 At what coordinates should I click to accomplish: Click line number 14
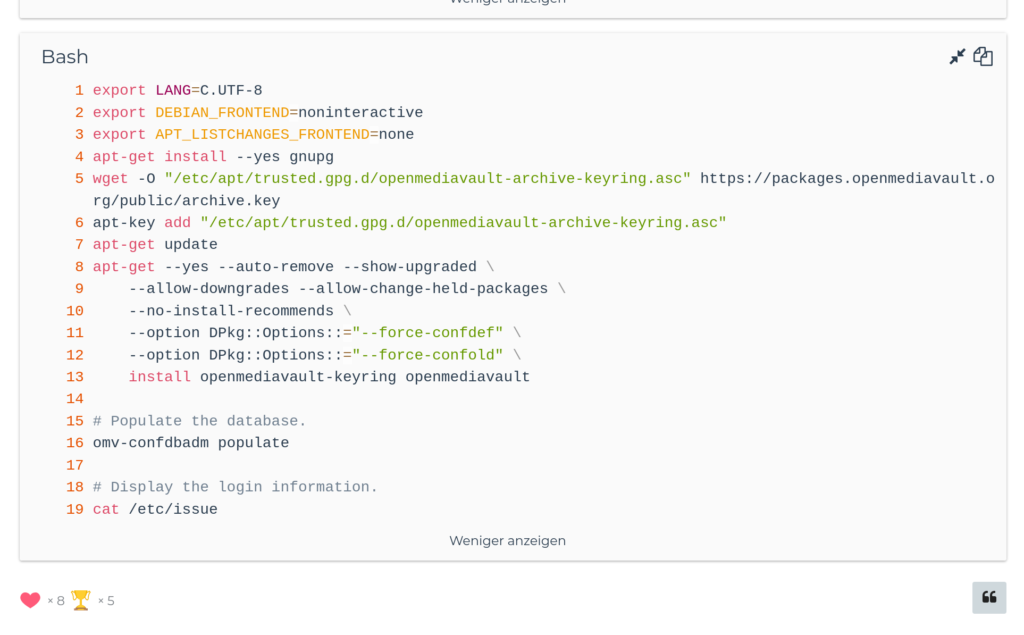(74, 399)
